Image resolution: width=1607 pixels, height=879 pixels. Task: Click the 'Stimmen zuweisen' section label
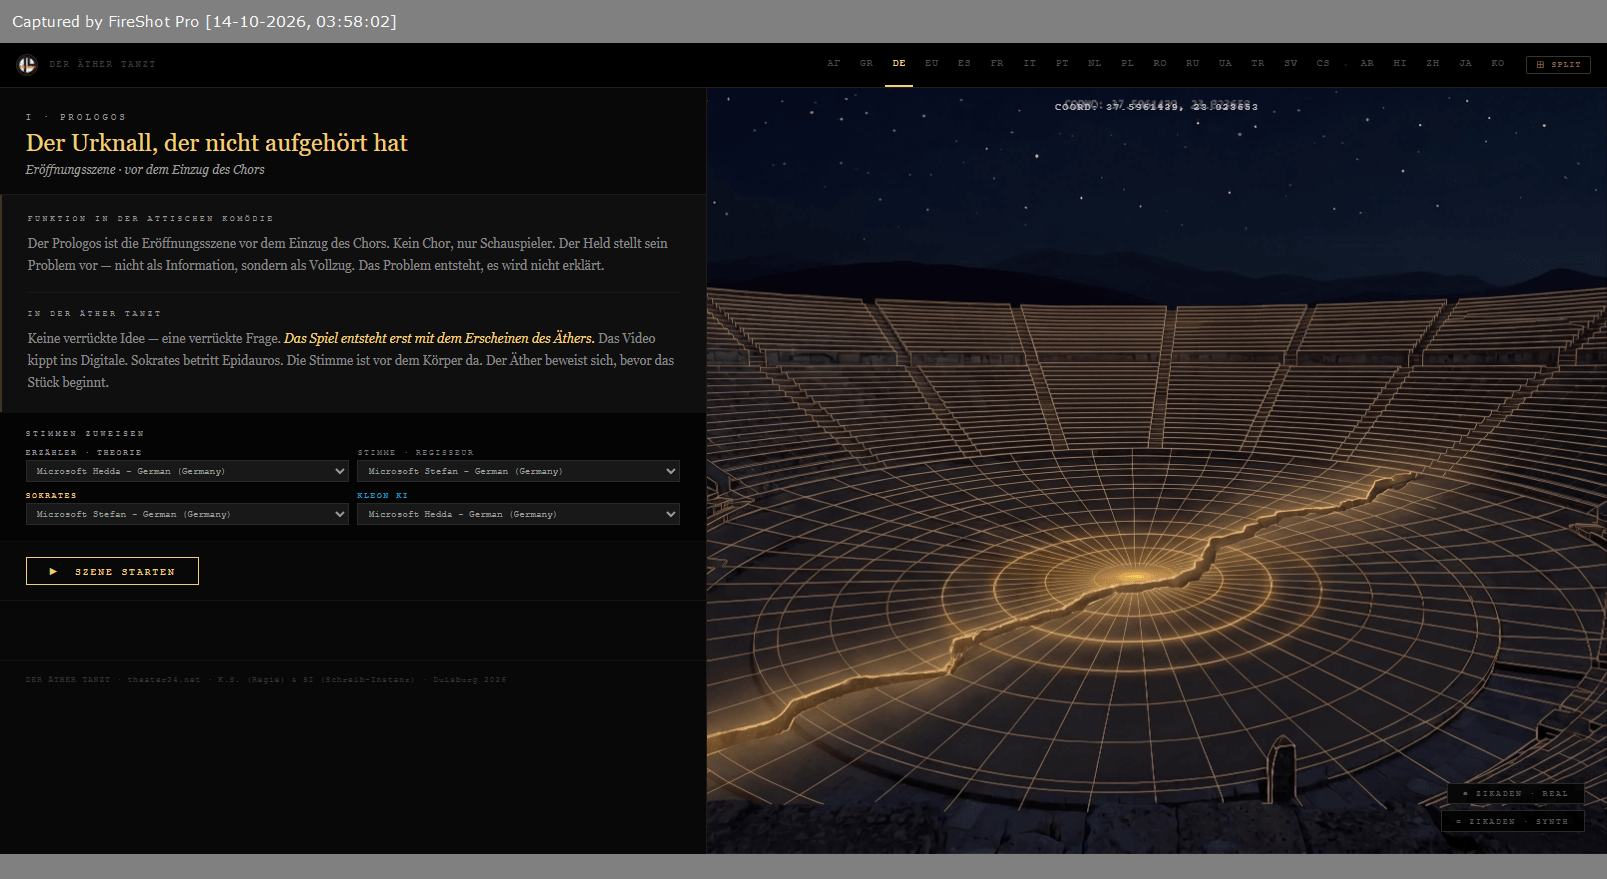pyautogui.click(x=85, y=433)
